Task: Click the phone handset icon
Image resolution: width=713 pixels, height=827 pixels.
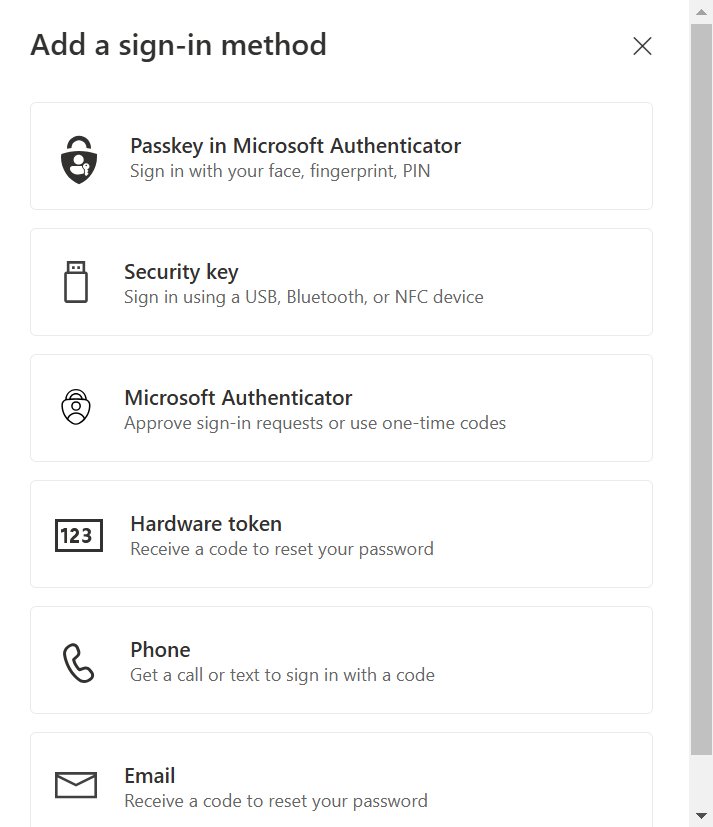Action: click(79, 663)
